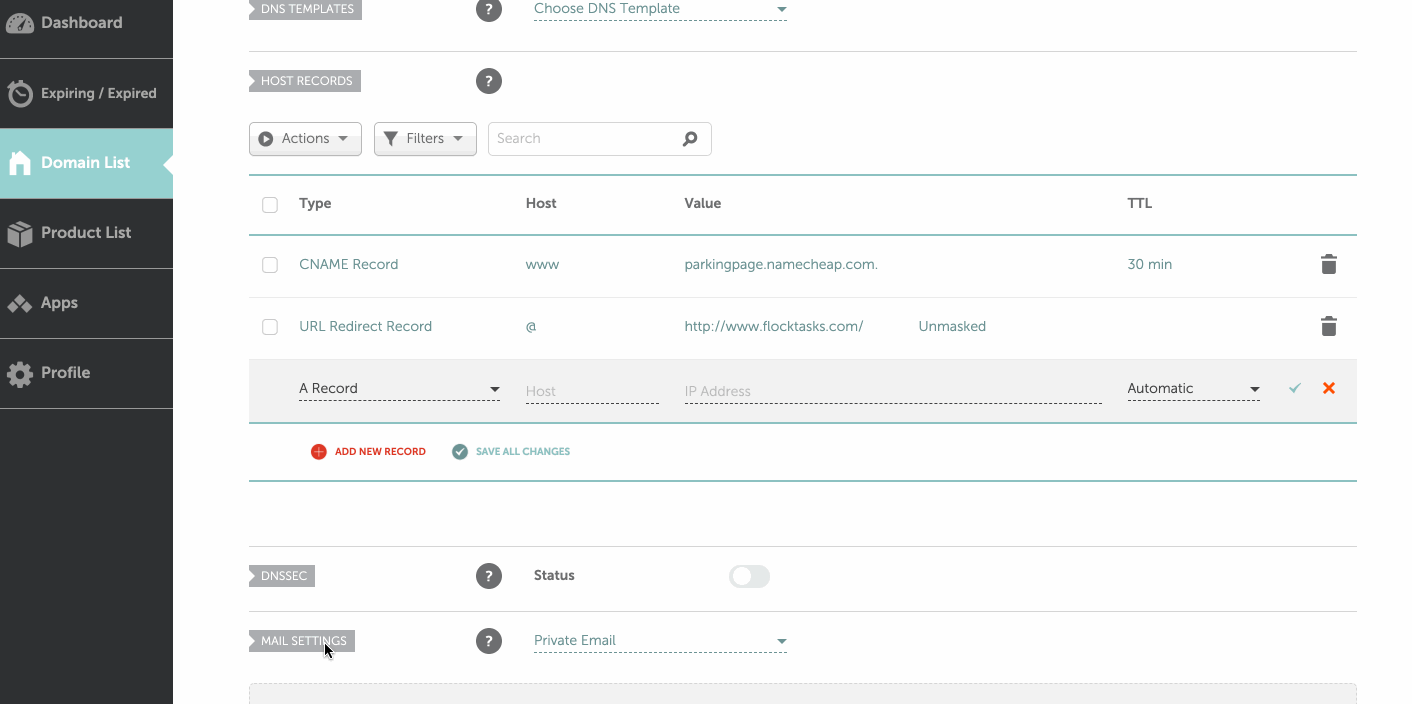Viewport: 1412px width, 704px height.
Task: Click the DNS TEMPLATES section tag
Action: 305,10
